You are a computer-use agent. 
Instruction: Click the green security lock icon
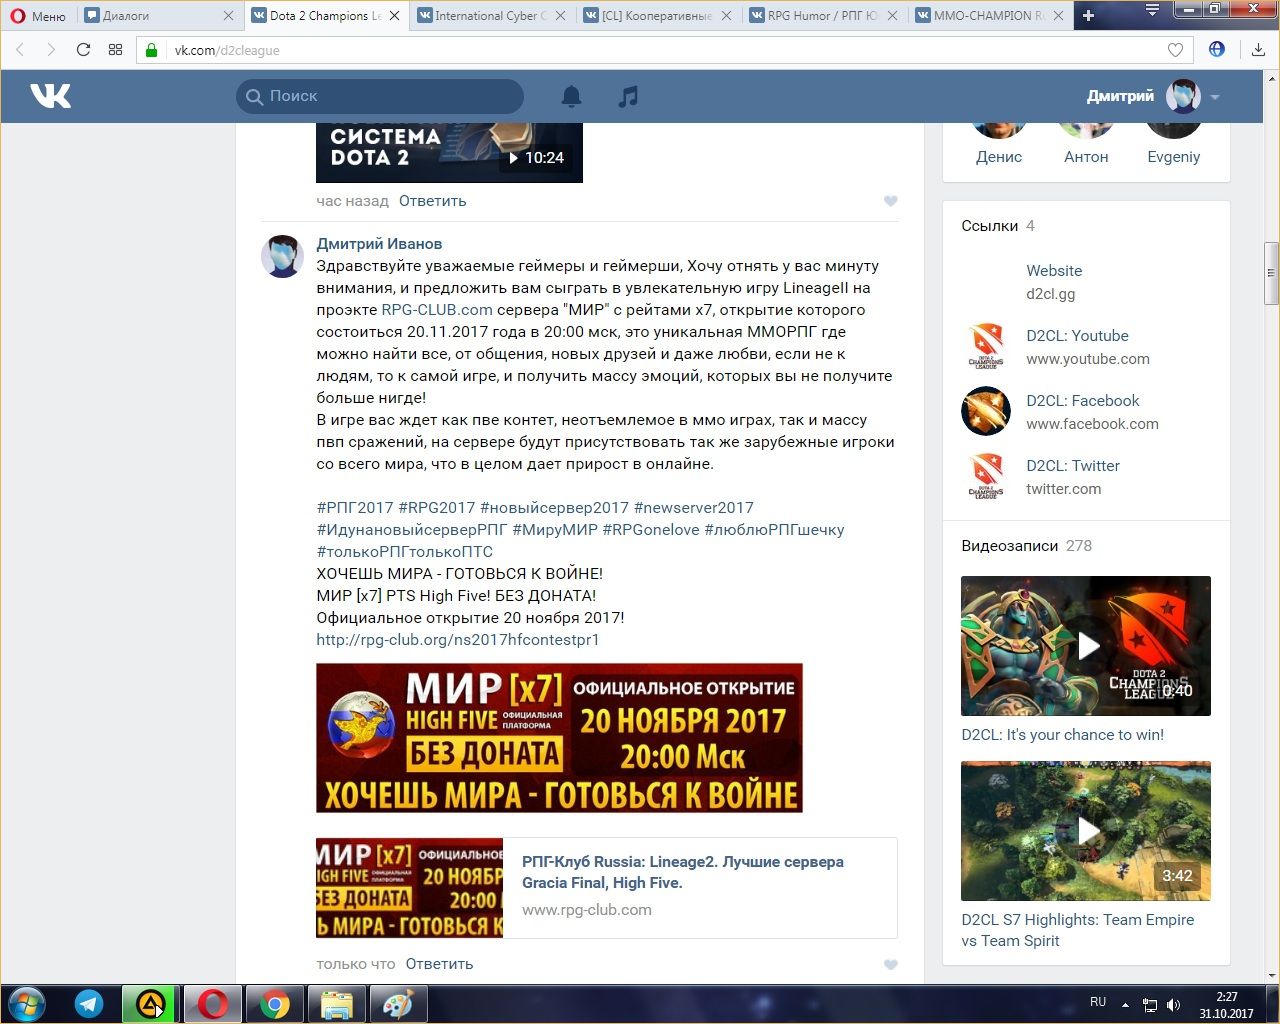click(x=152, y=50)
